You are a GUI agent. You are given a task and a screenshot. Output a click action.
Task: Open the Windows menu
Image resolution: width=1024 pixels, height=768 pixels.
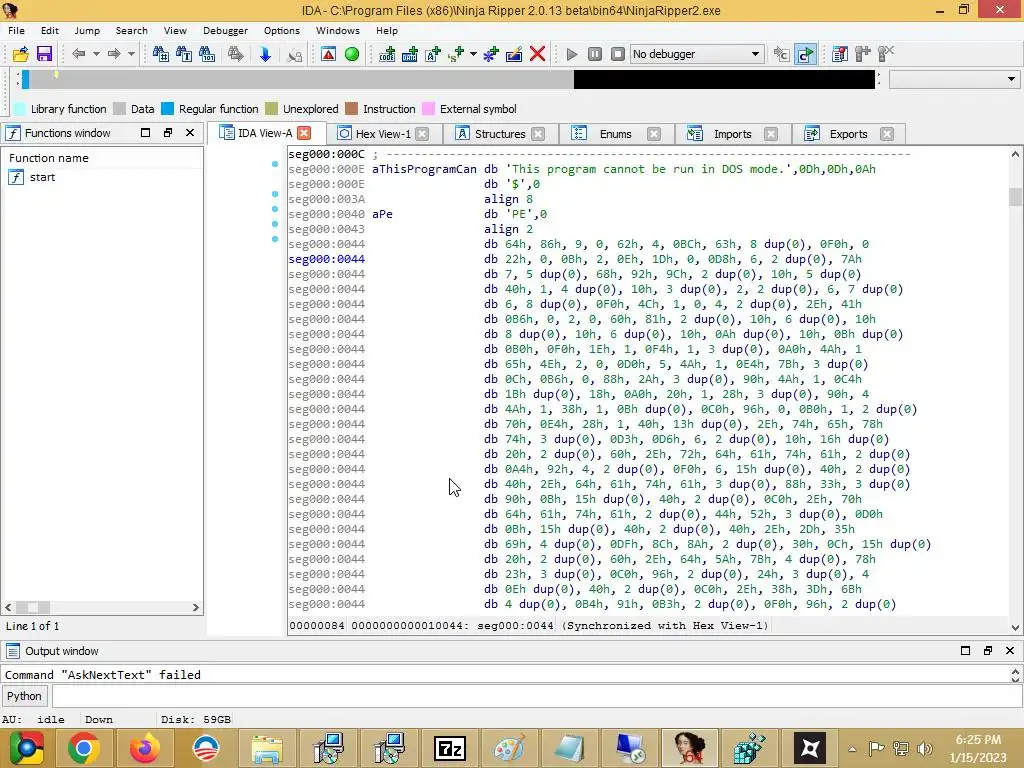(338, 31)
